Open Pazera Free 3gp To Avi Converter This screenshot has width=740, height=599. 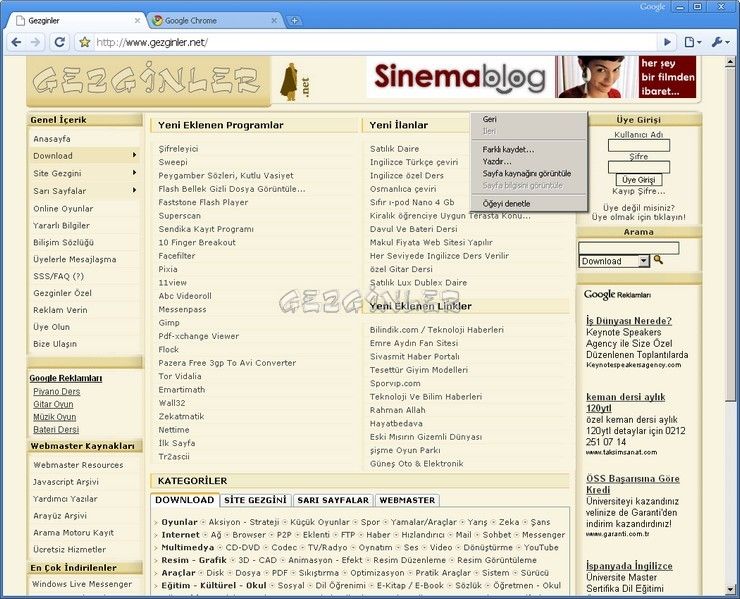coord(227,363)
